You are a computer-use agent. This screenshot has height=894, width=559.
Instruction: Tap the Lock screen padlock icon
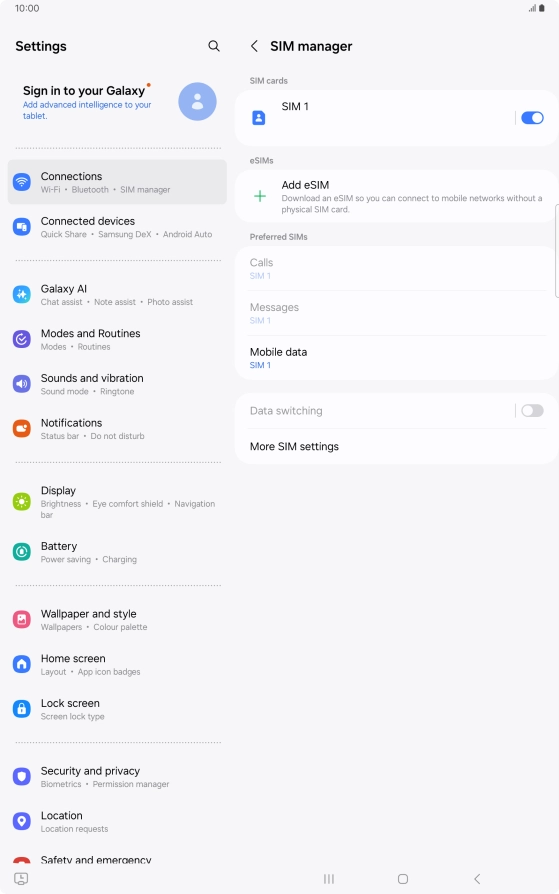(x=22, y=709)
